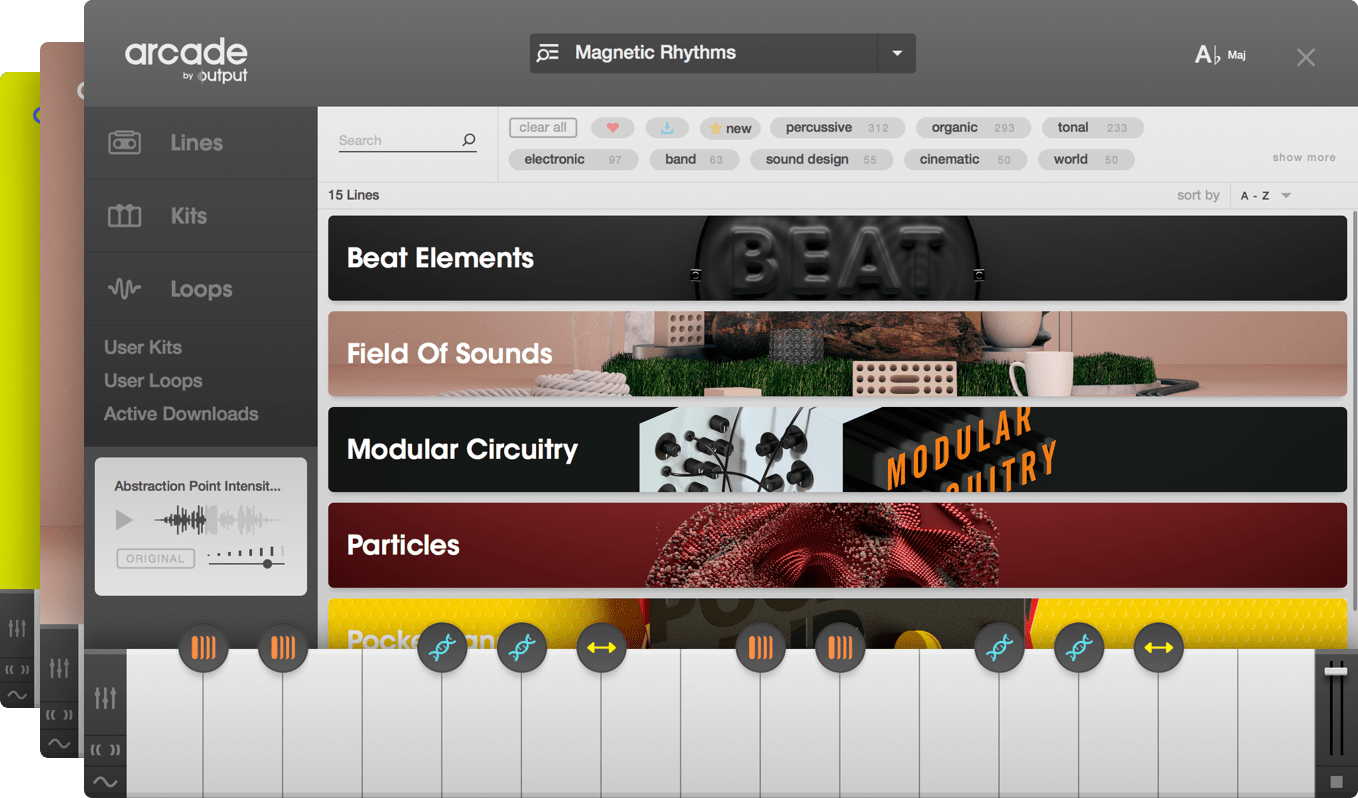Toggle the cinematic tag filter
The height and width of the screenshot is (798, 1358).
[965, 159]
